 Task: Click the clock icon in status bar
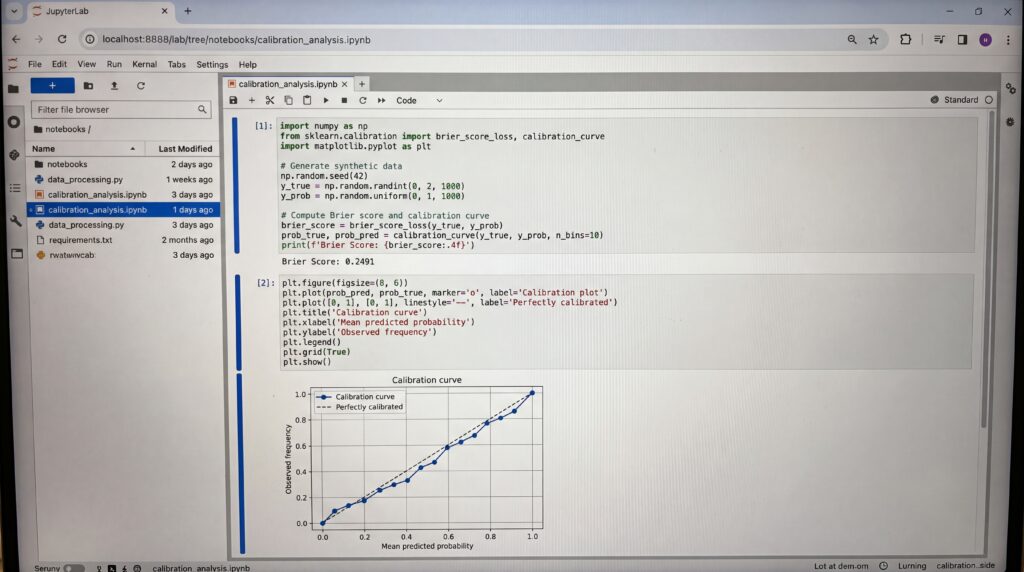pyautogui.click(x=883, y=566)
